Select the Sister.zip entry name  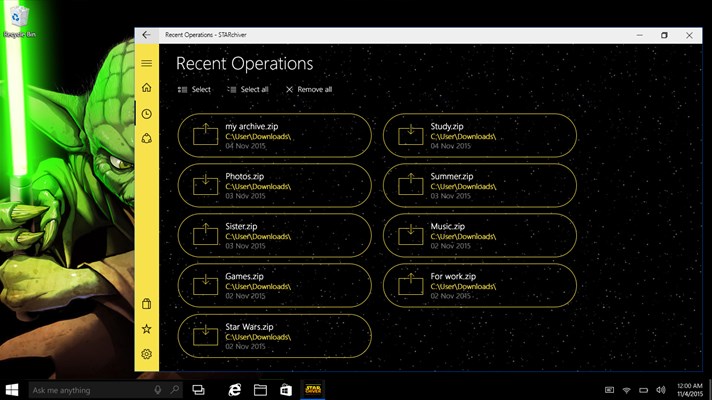coord(241,227)
